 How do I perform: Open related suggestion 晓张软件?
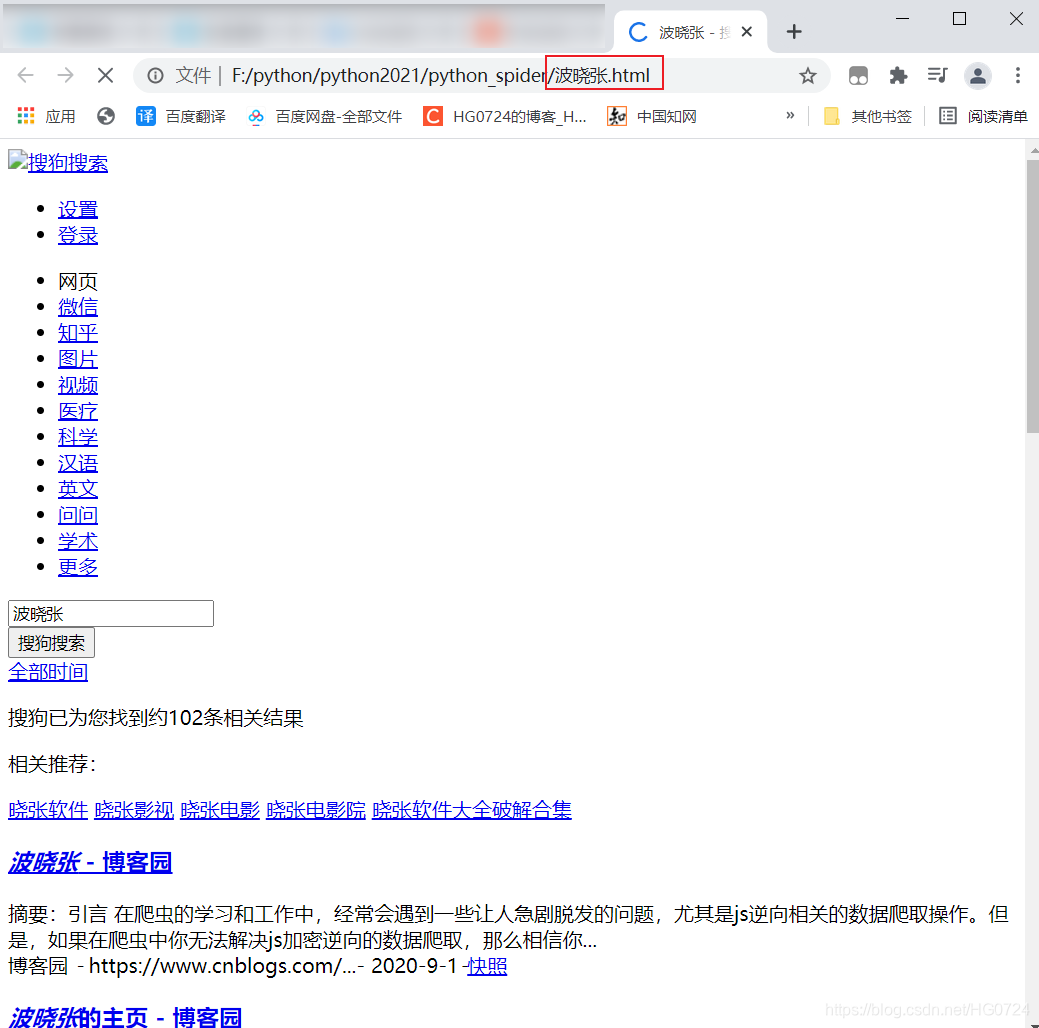tap(48, 810)
